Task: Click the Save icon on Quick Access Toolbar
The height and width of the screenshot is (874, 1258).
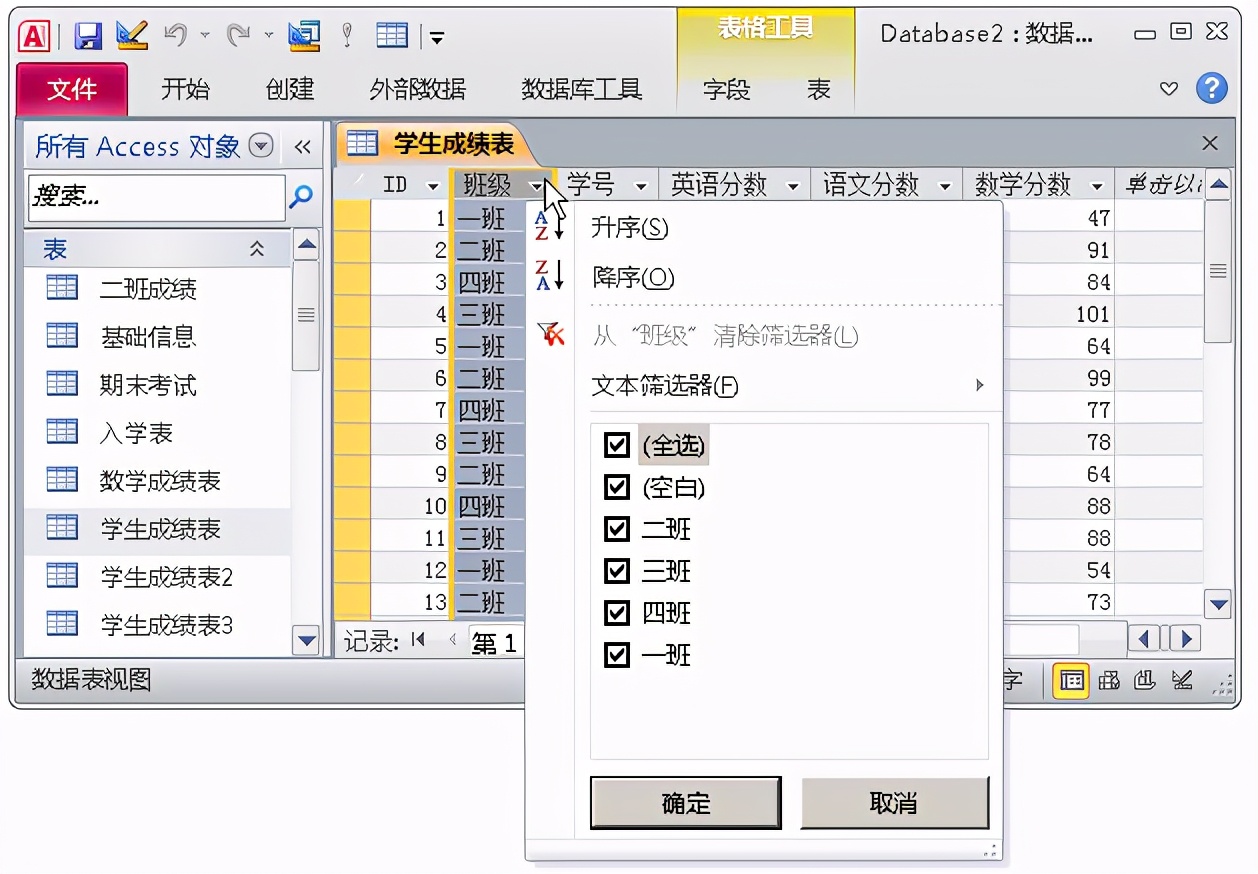Action: 88,33
